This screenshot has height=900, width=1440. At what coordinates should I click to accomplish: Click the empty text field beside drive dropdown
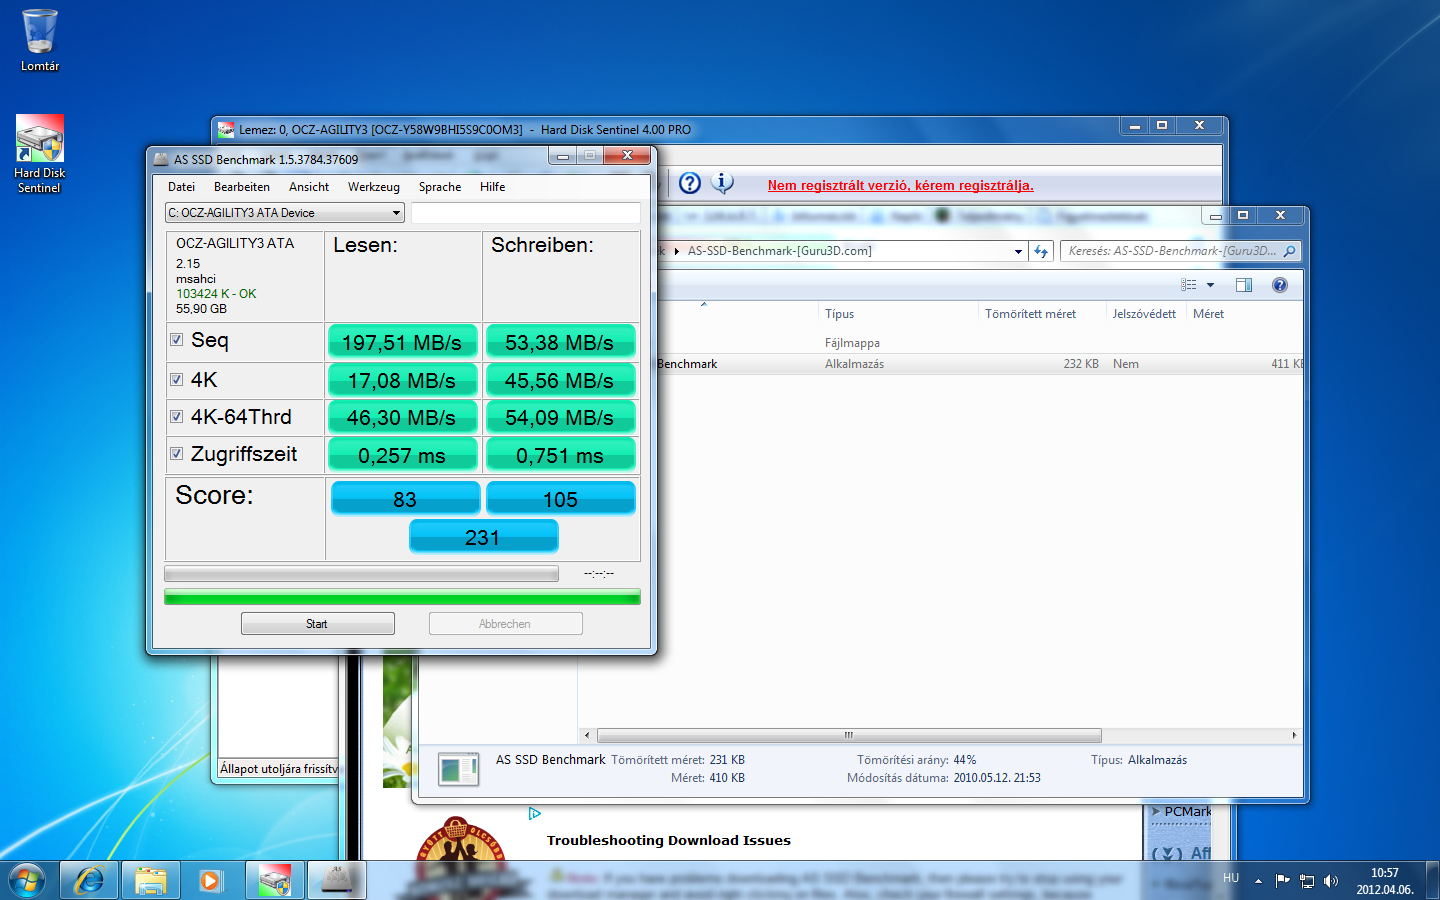[x=526, y=212]
